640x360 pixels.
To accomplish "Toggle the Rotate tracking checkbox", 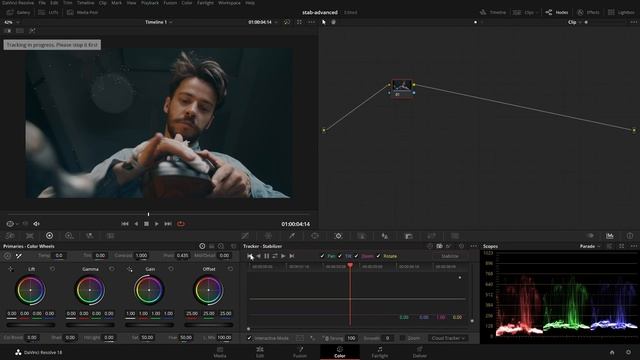I will 378,256.
